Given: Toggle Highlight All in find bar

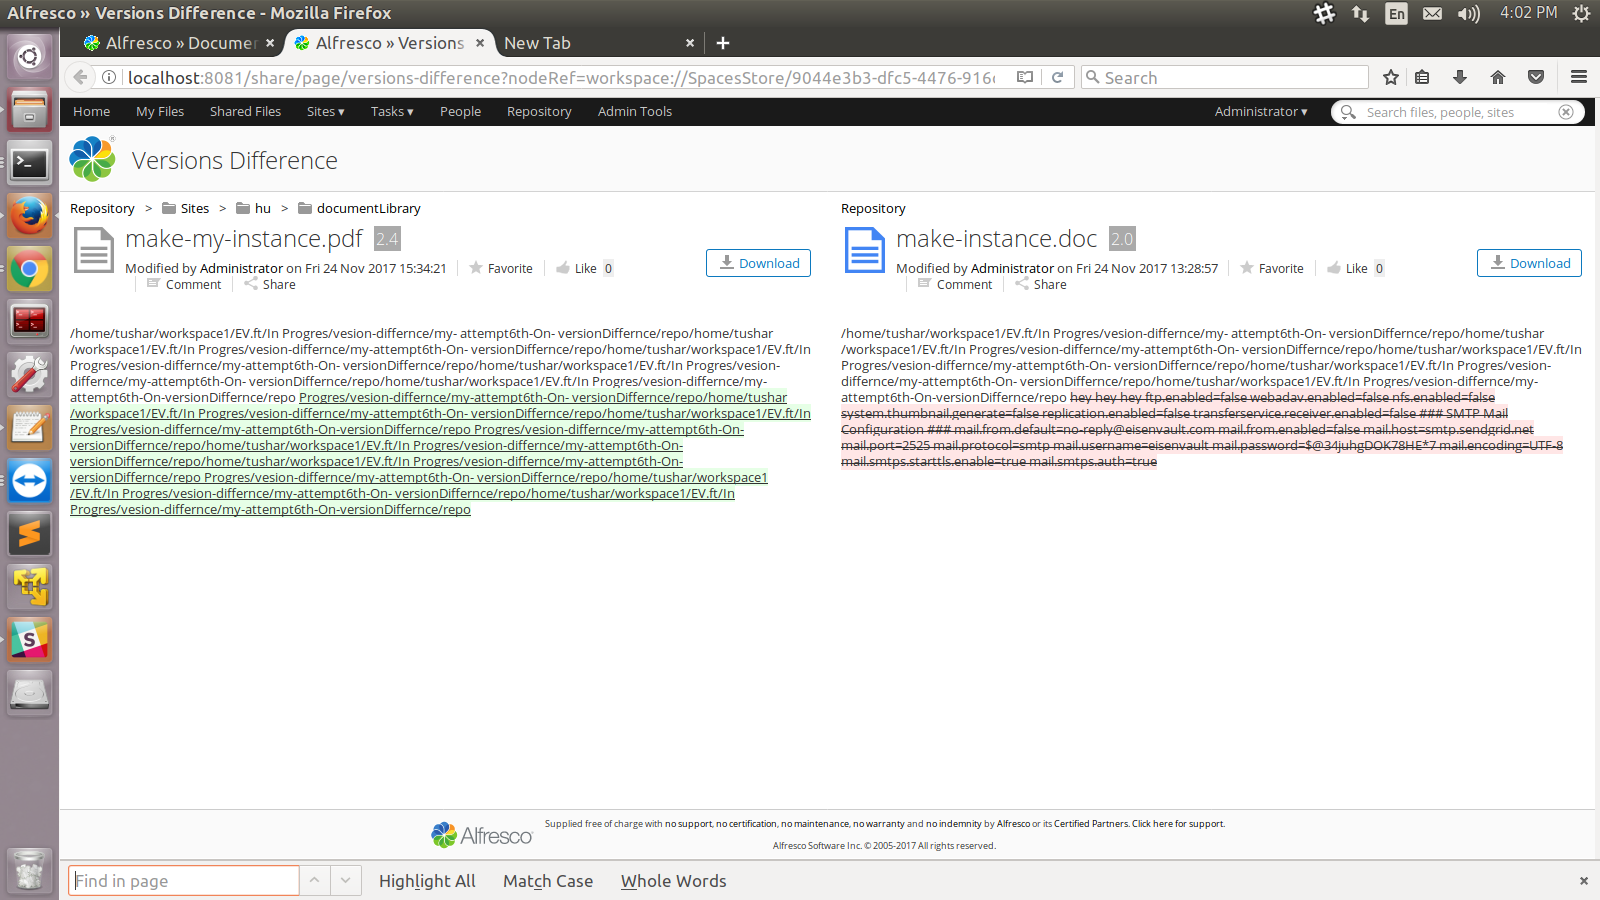Looking at the screenshot, I should [427, 881].
